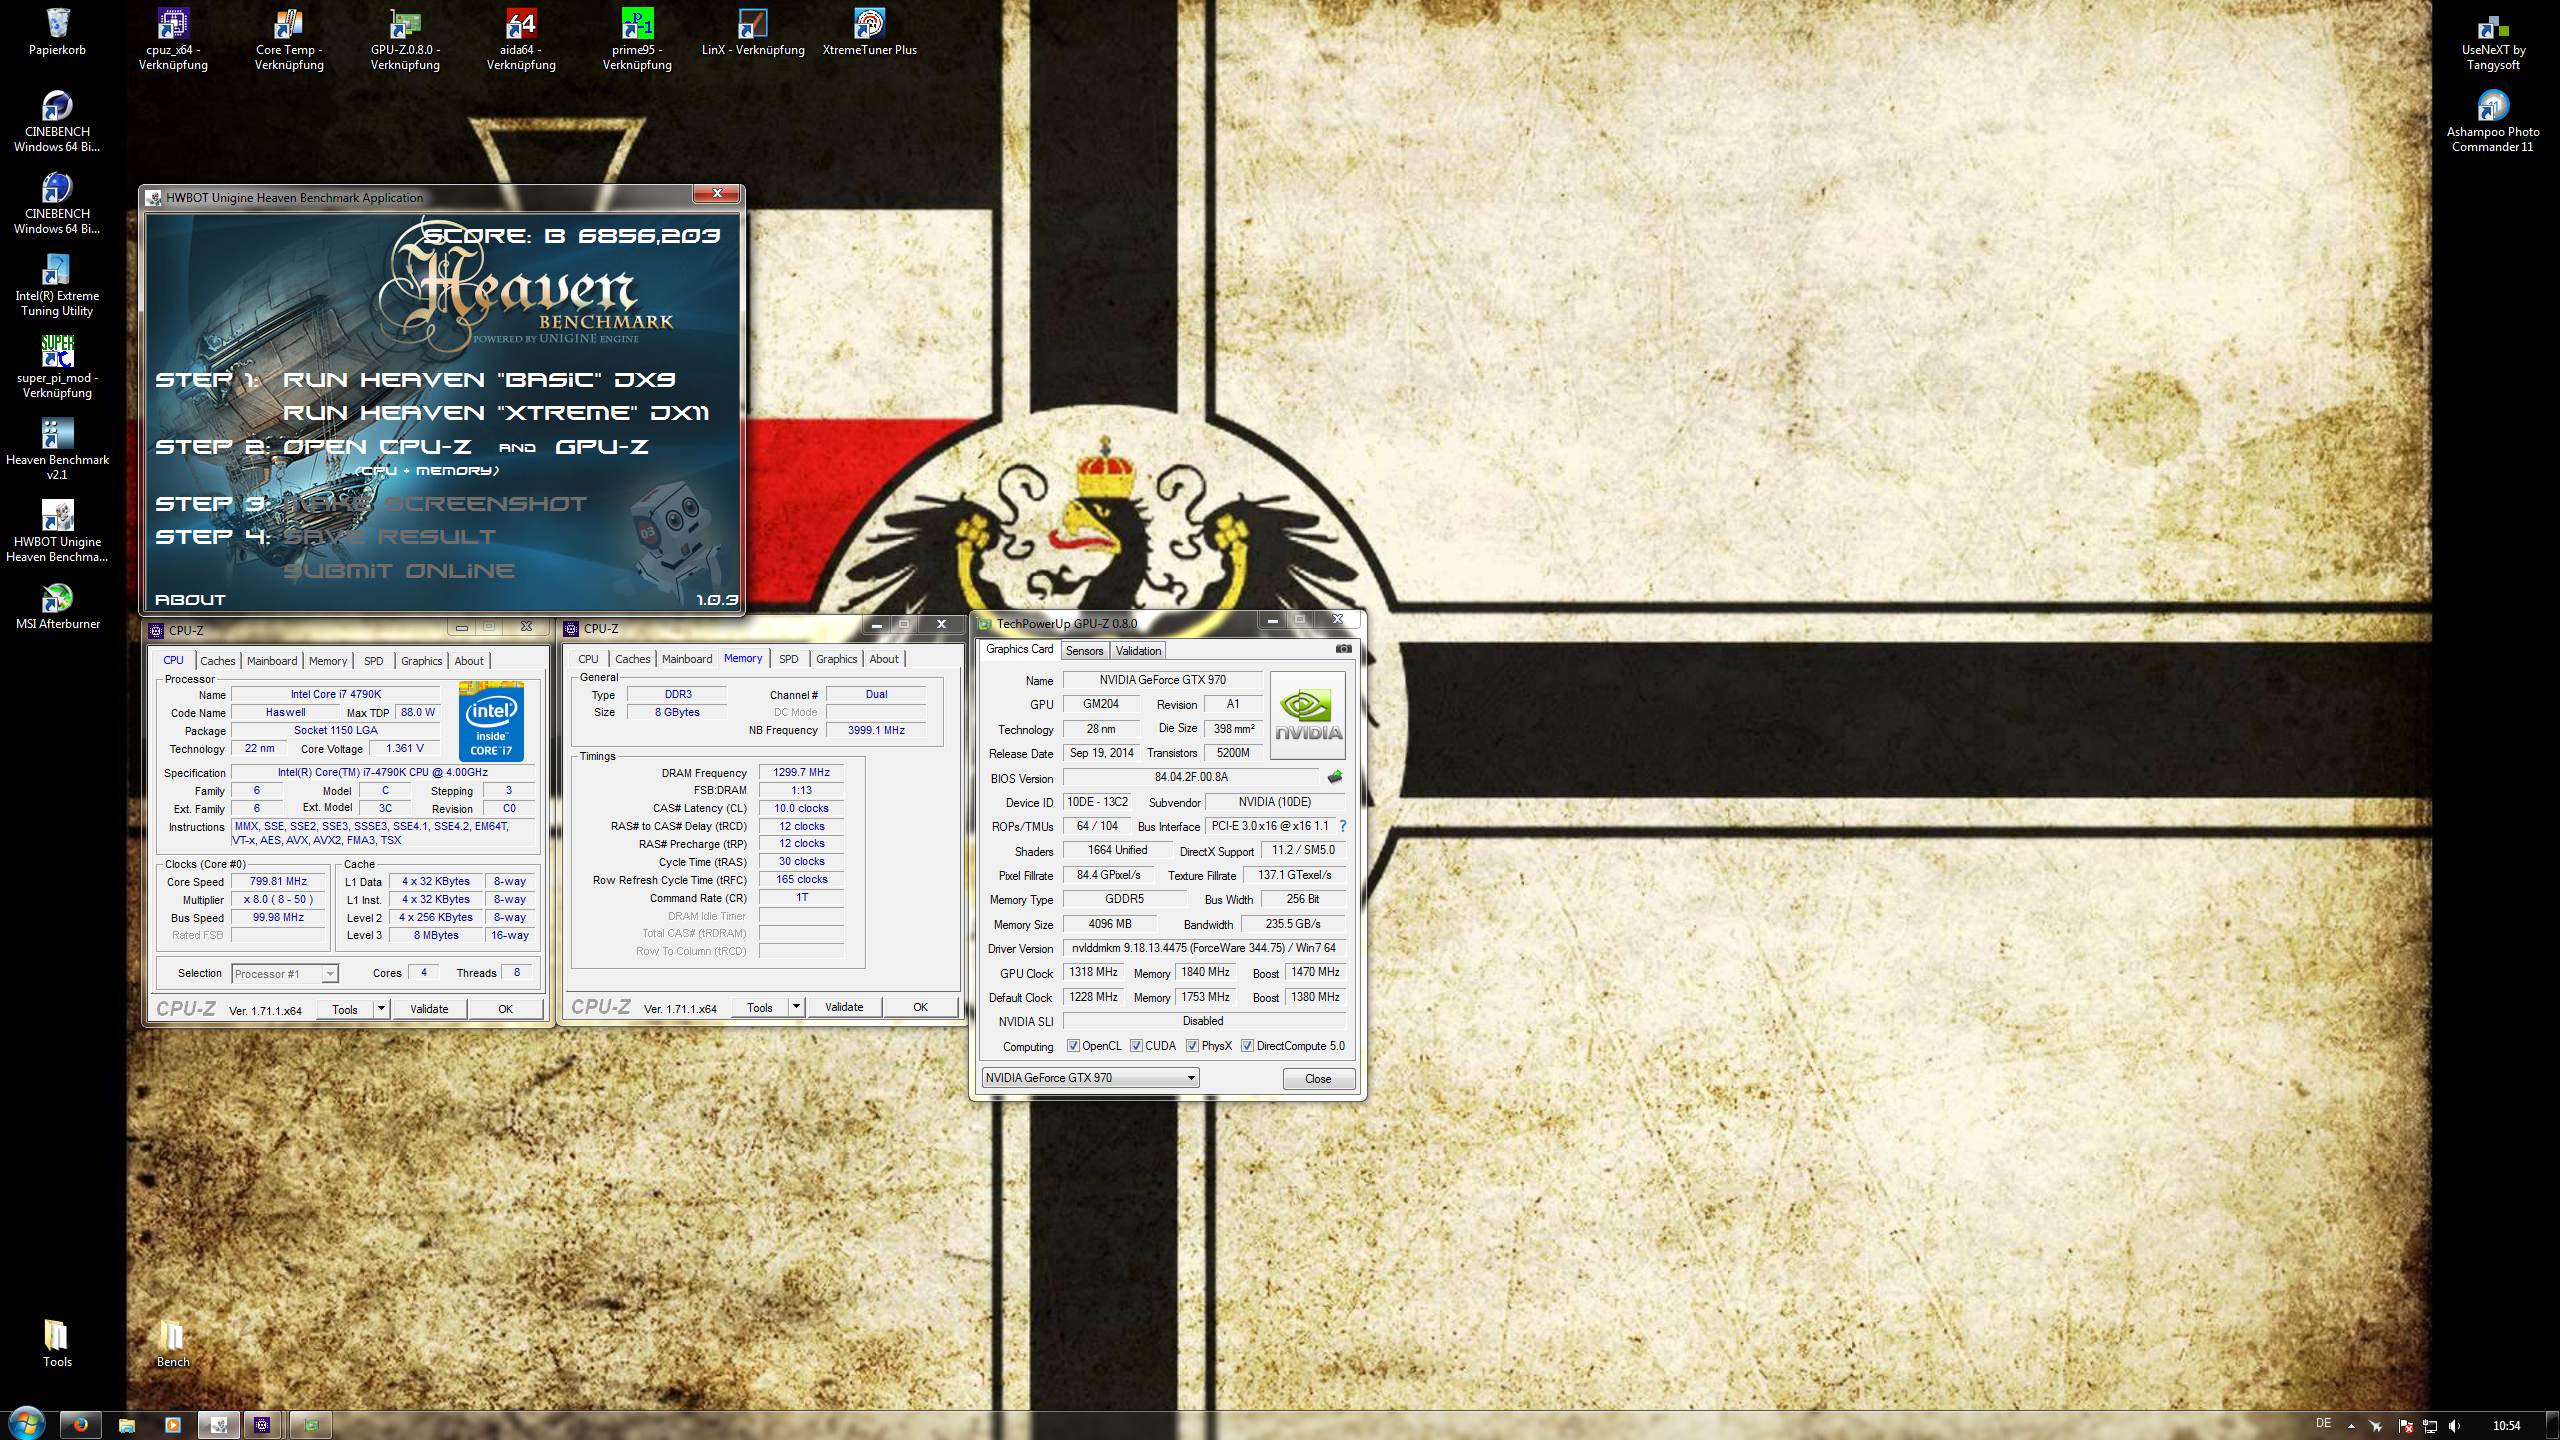This screenshot has height=1440, width=2560.
Task: Switch to the Validation tab in GPU-Z
Action: 1138,651
